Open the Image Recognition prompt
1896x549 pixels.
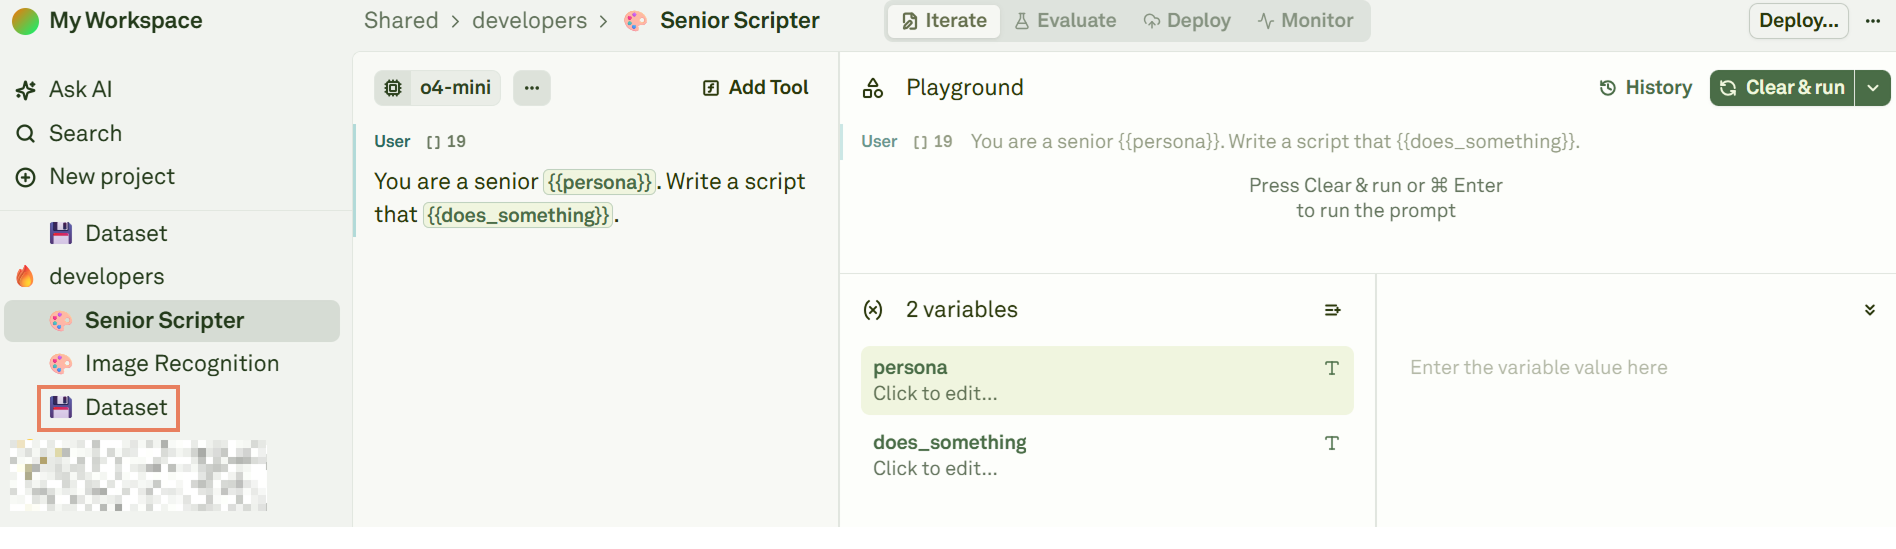[182, 364]
